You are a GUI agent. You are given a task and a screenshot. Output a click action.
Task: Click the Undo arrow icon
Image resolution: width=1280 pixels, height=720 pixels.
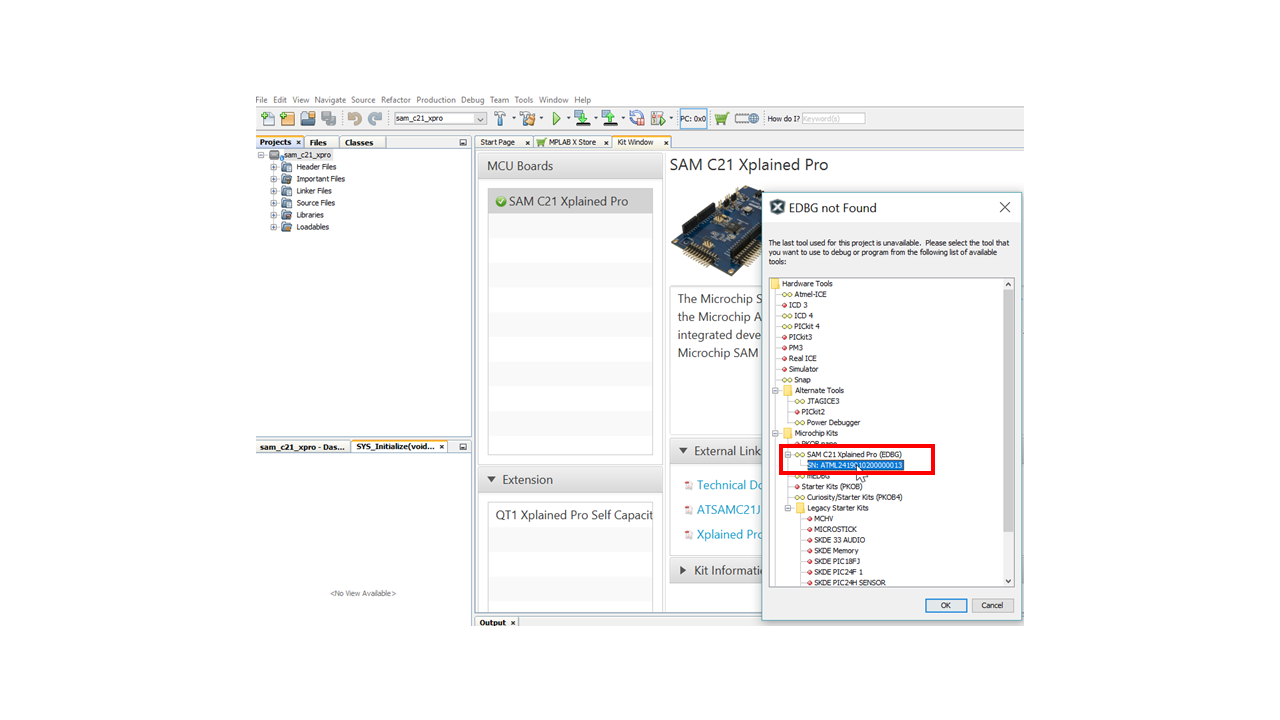[x=354, y=118]
